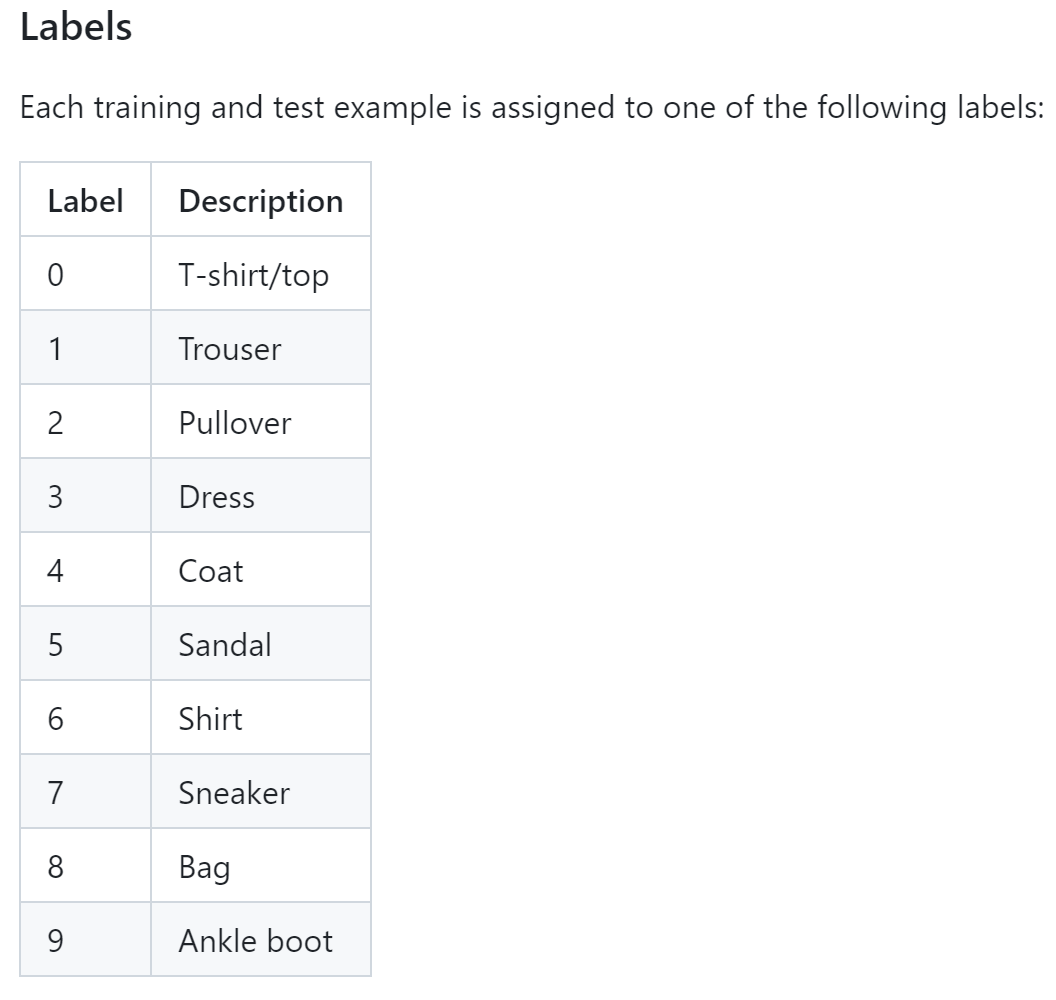Select the Ankle boot description cell
This screenshot has height=1000, width=1056.
(x=261, y=940)
